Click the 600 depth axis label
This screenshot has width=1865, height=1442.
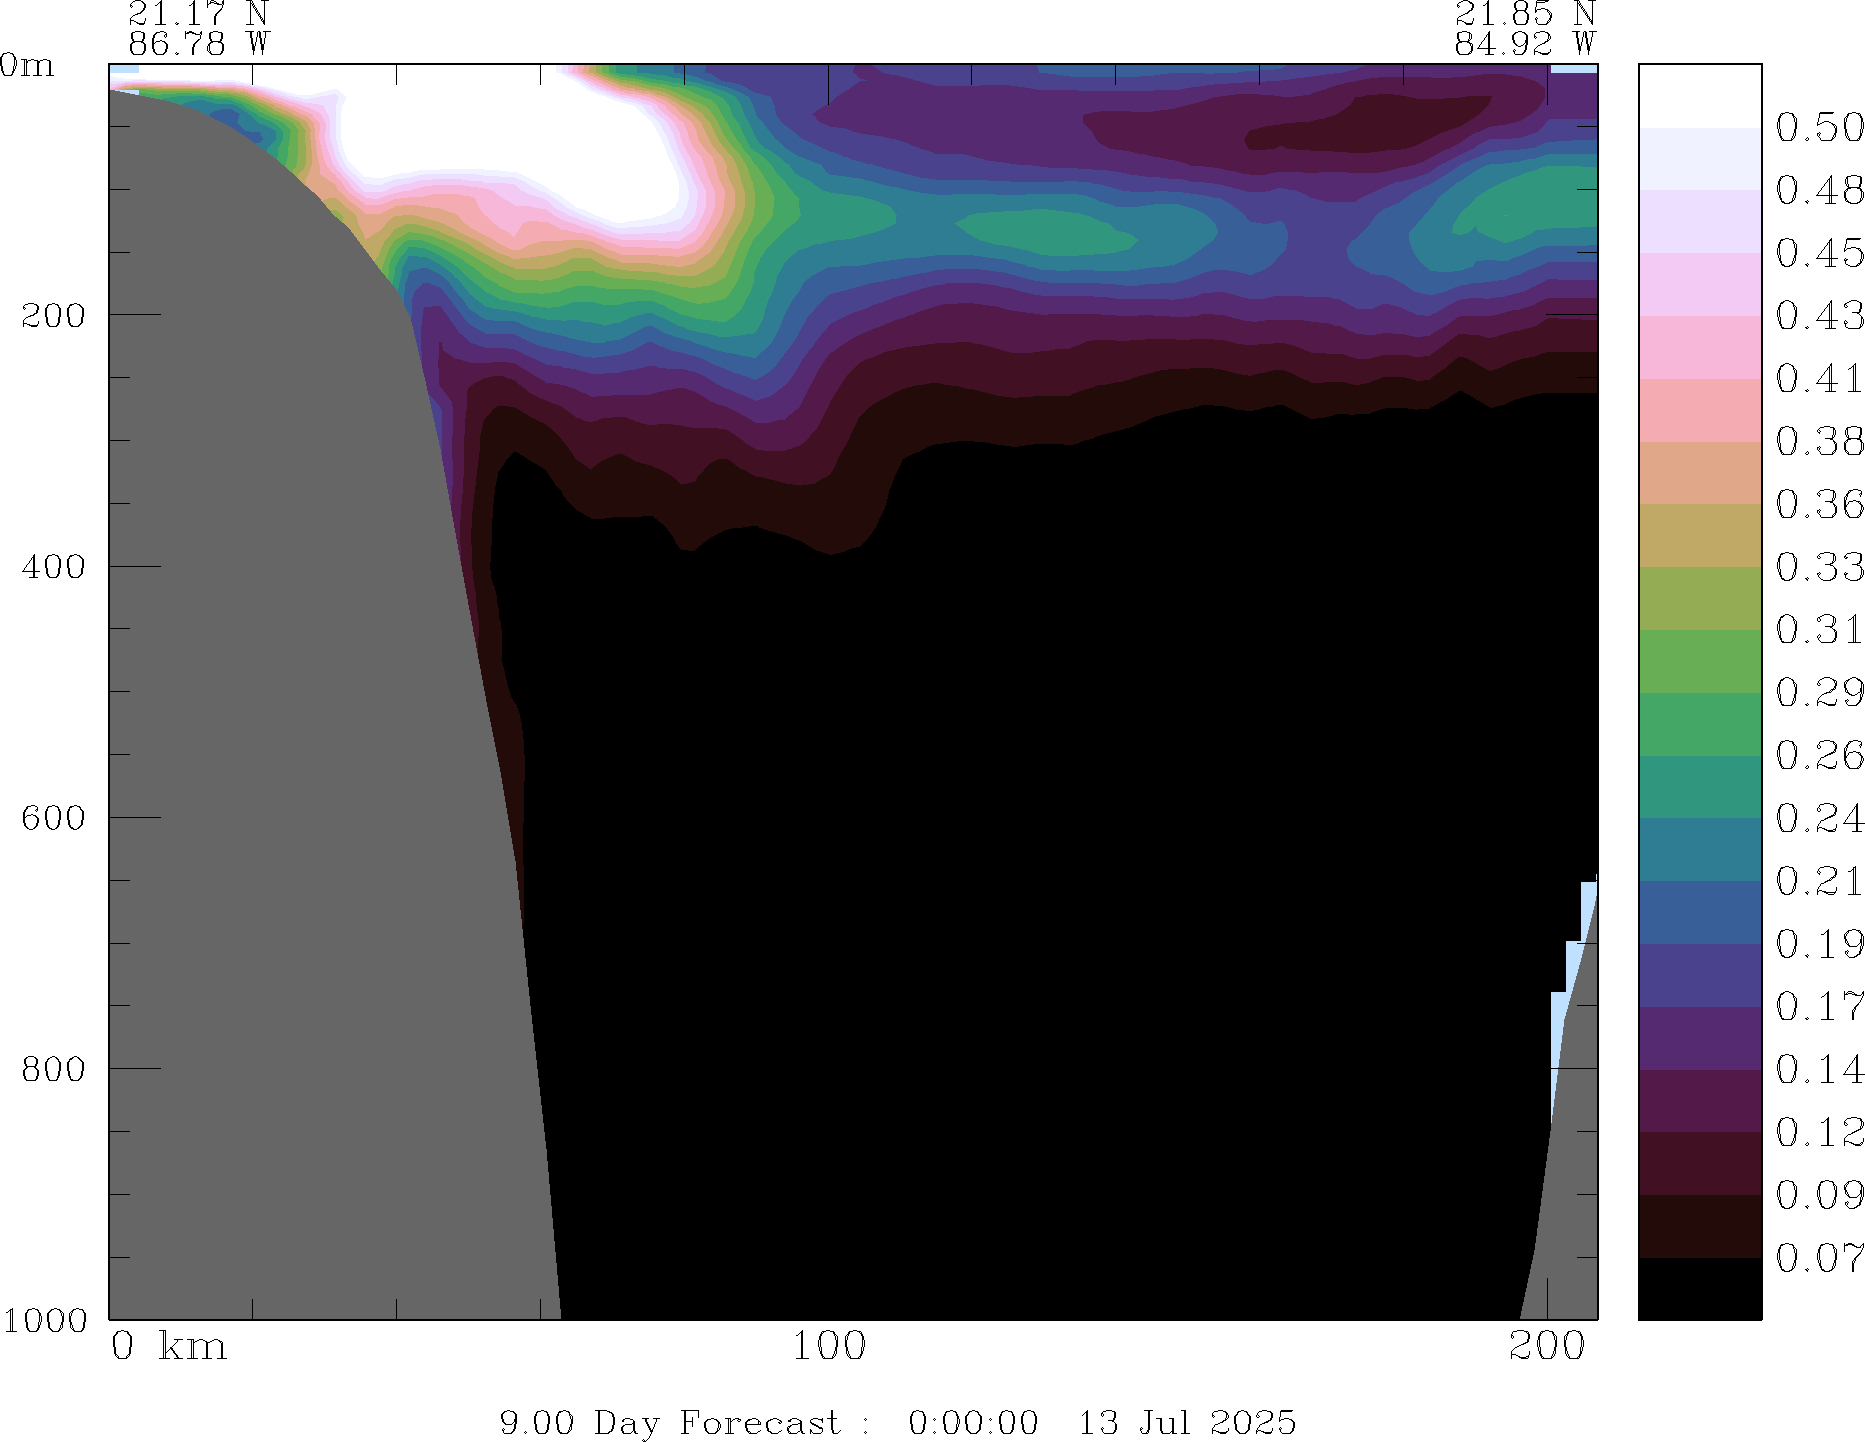point(53,817)
